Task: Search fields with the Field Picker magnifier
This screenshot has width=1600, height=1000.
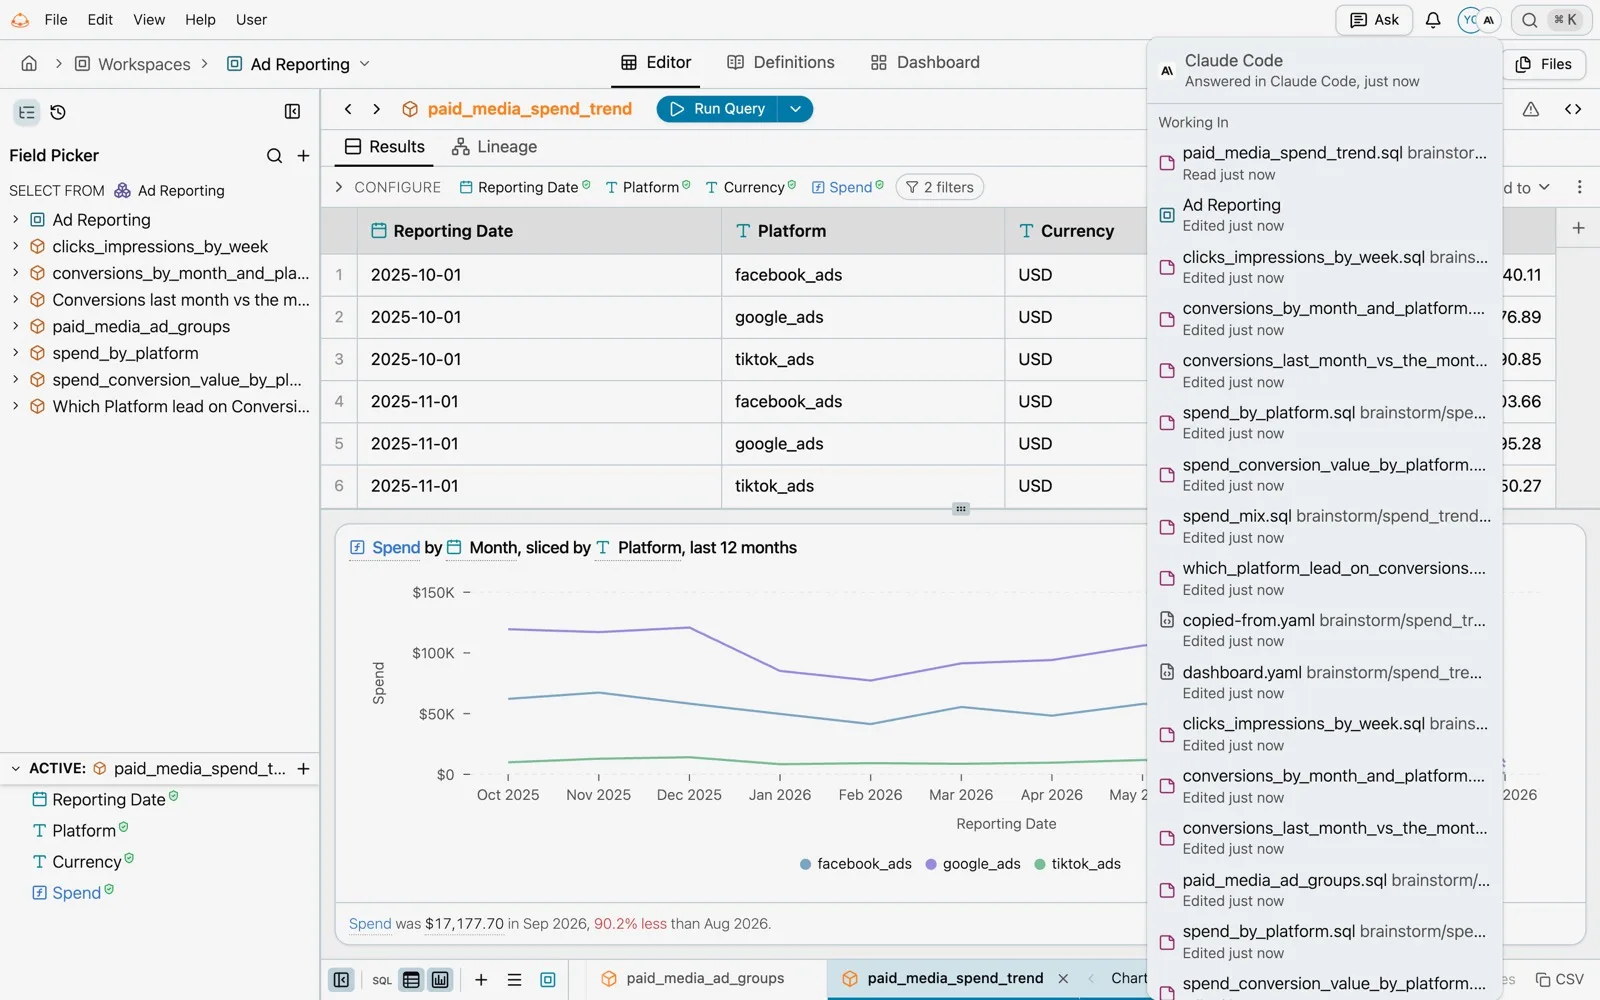Action: (x=274, y=155)
